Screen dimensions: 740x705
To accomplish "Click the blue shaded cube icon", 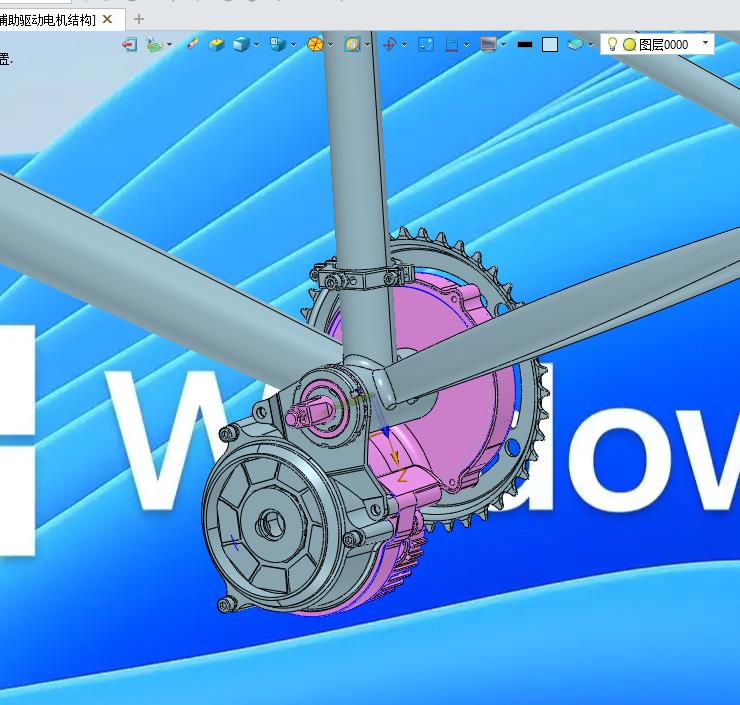I will 241,45.
